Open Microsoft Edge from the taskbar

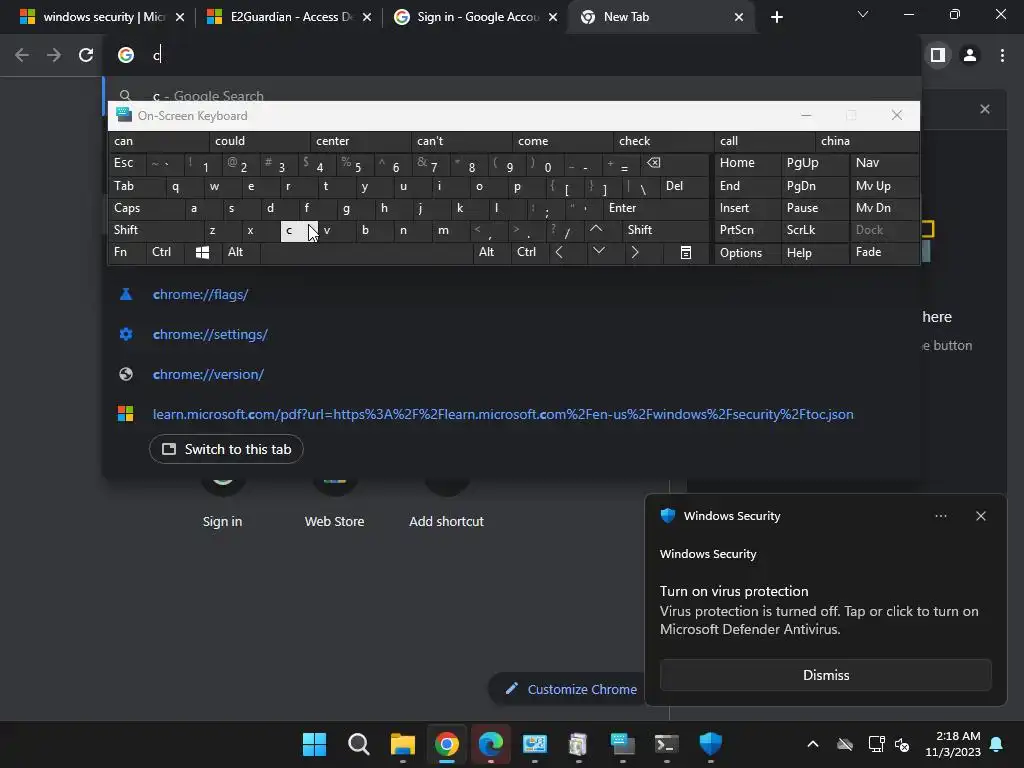(x=490, y=744)
